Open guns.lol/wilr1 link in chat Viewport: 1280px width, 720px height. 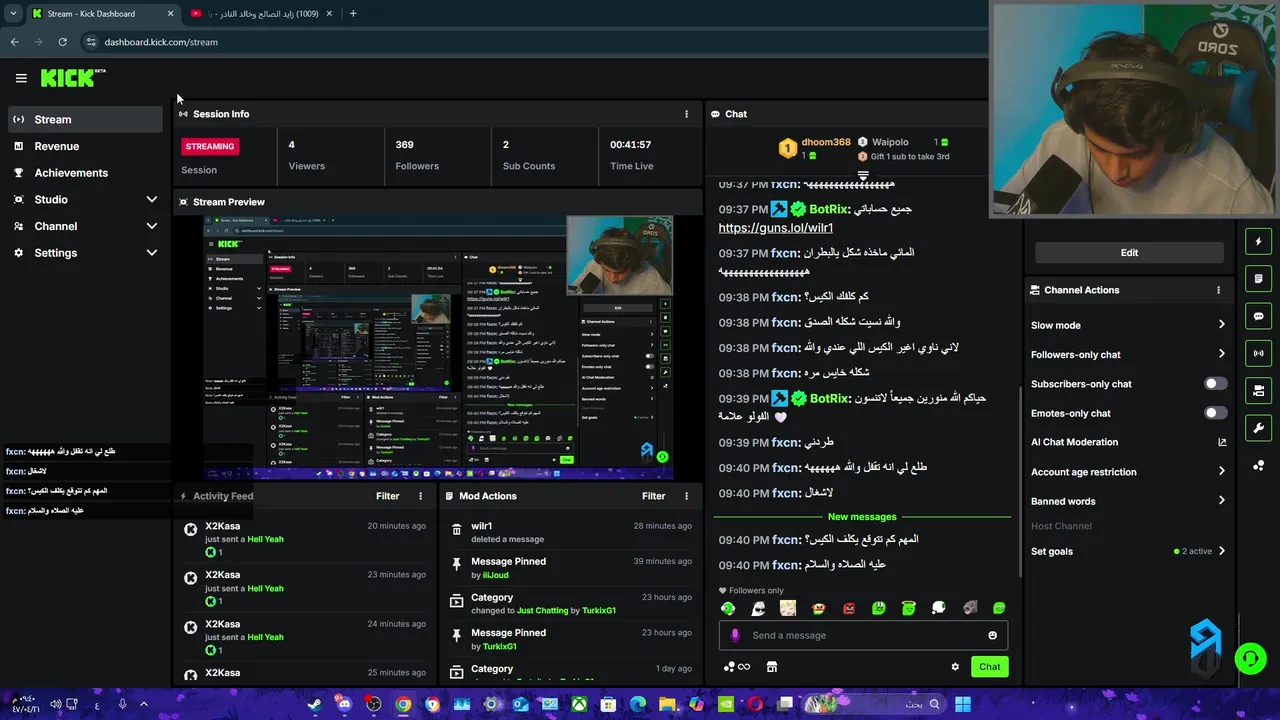[x=776, y=228]
